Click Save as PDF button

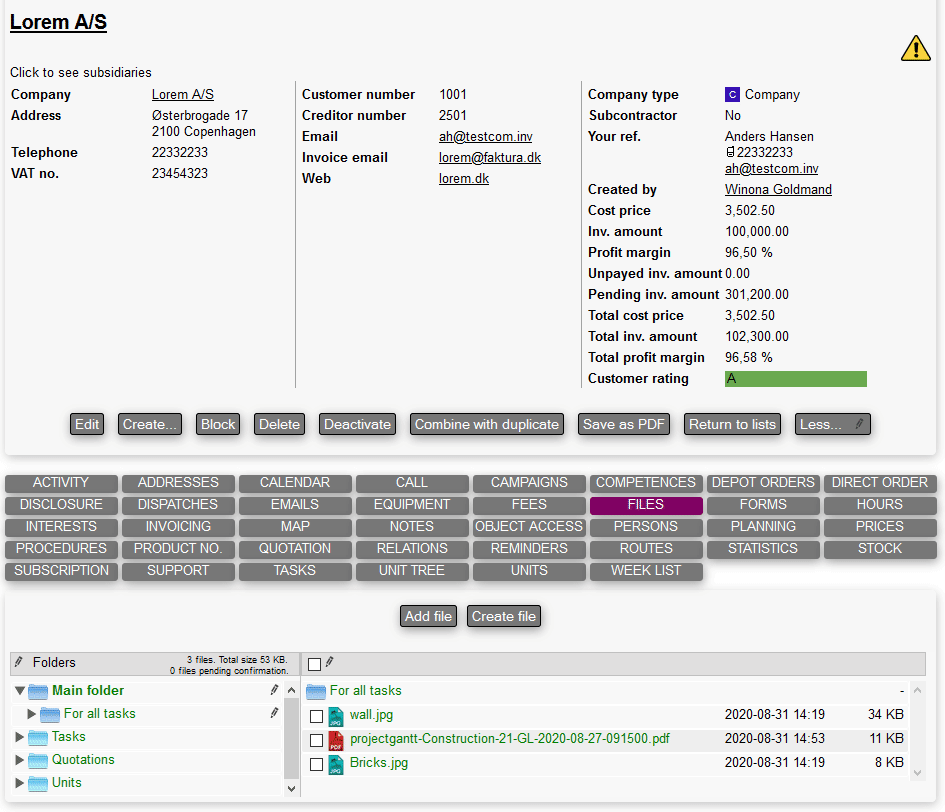(x=624, y=424)
